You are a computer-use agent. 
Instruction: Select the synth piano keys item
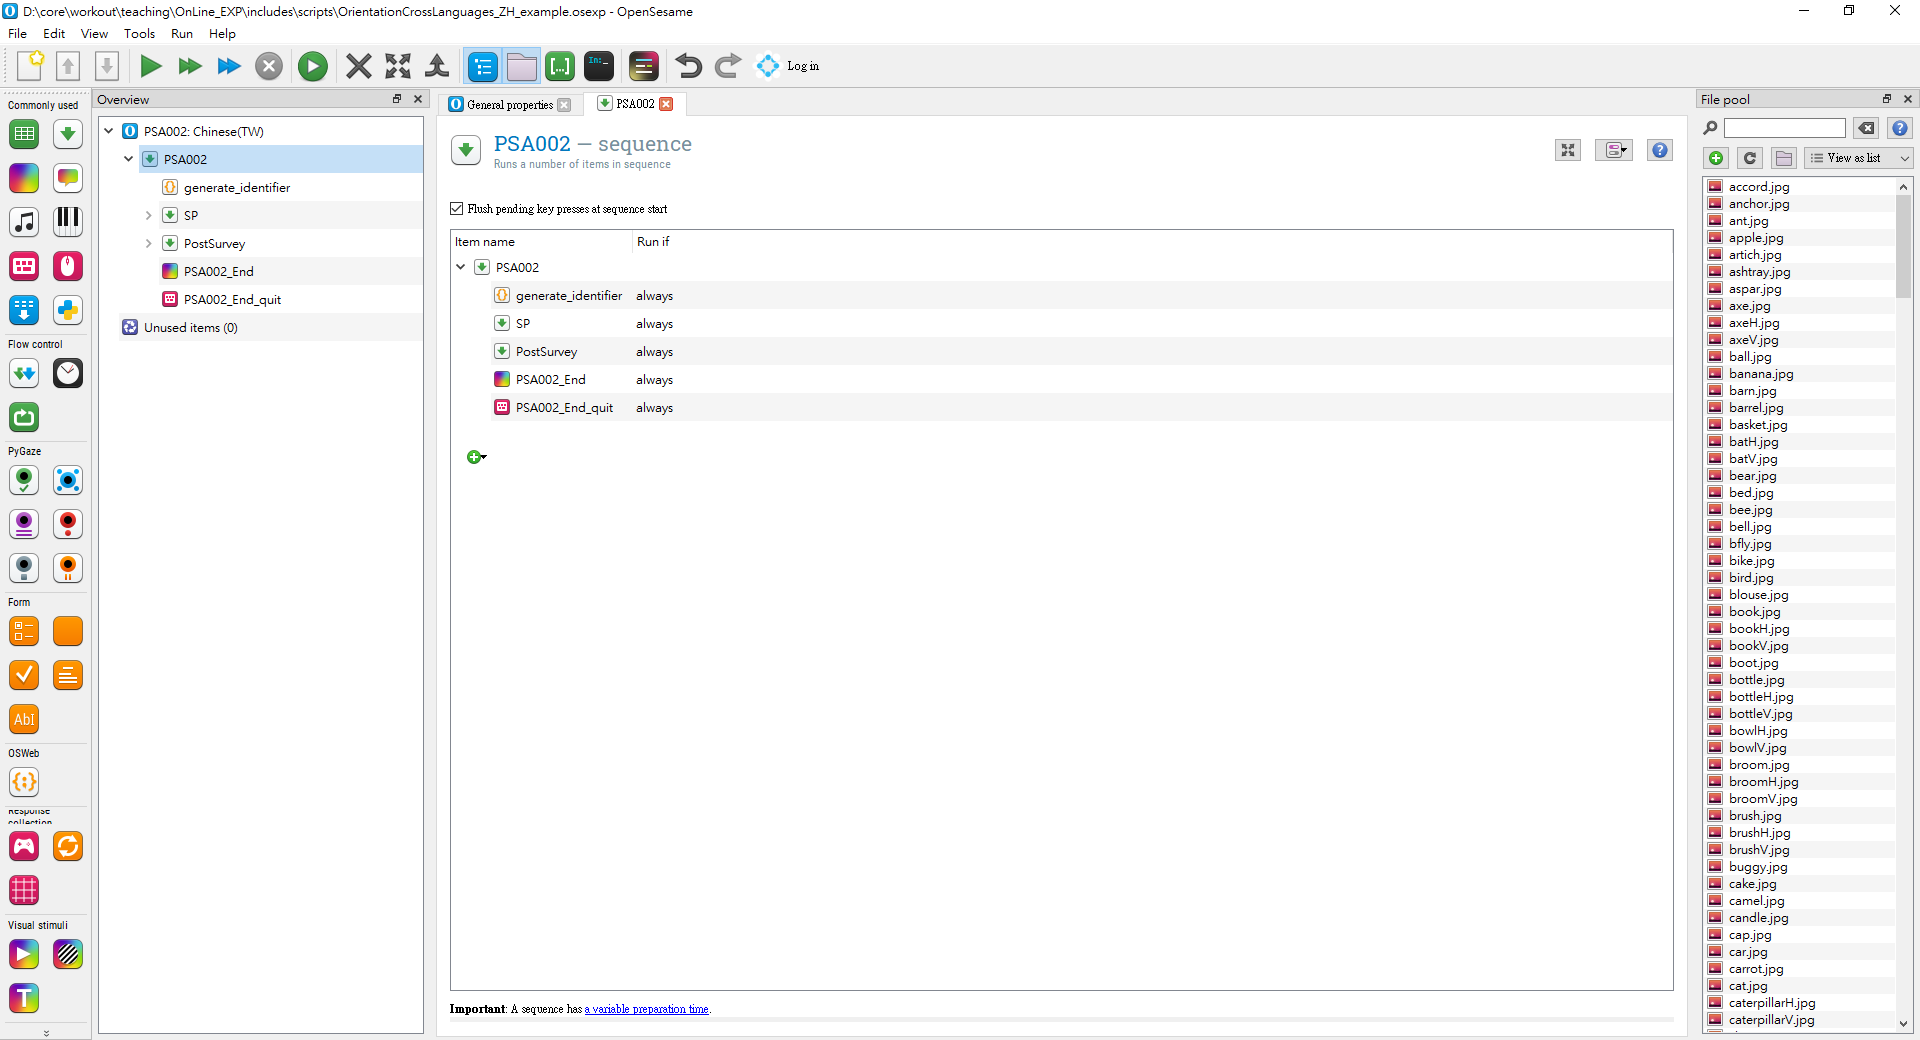click(x=68, y=222)
